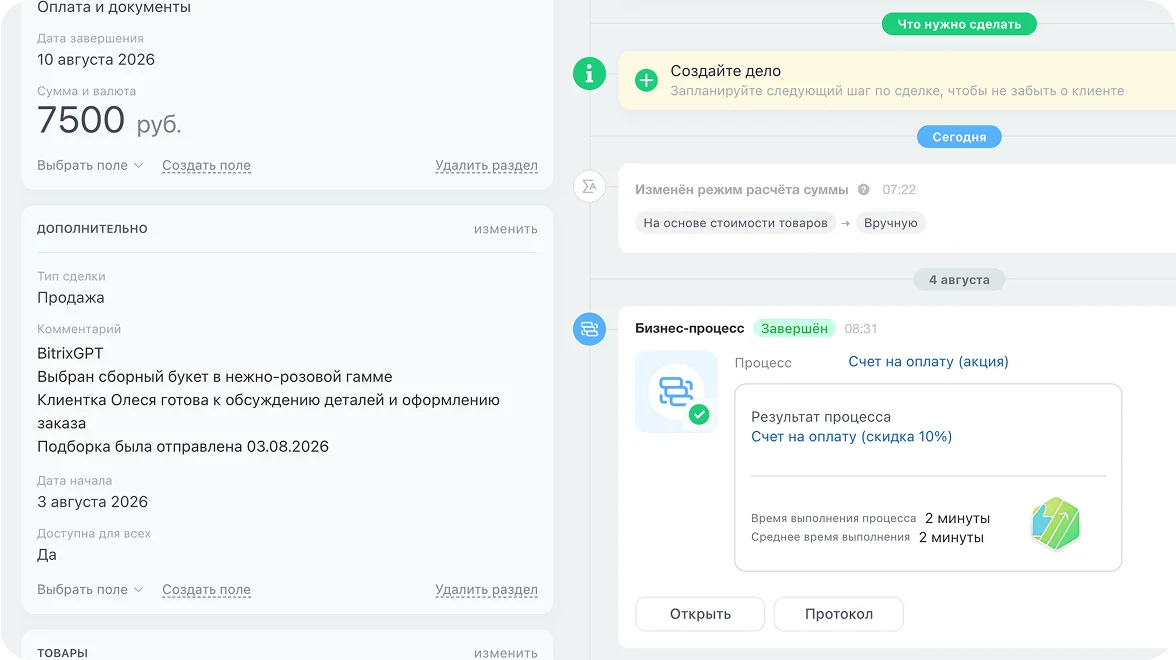Click the sigma sum-mode timeline icon
The image size is (1176, 660).
590,186
